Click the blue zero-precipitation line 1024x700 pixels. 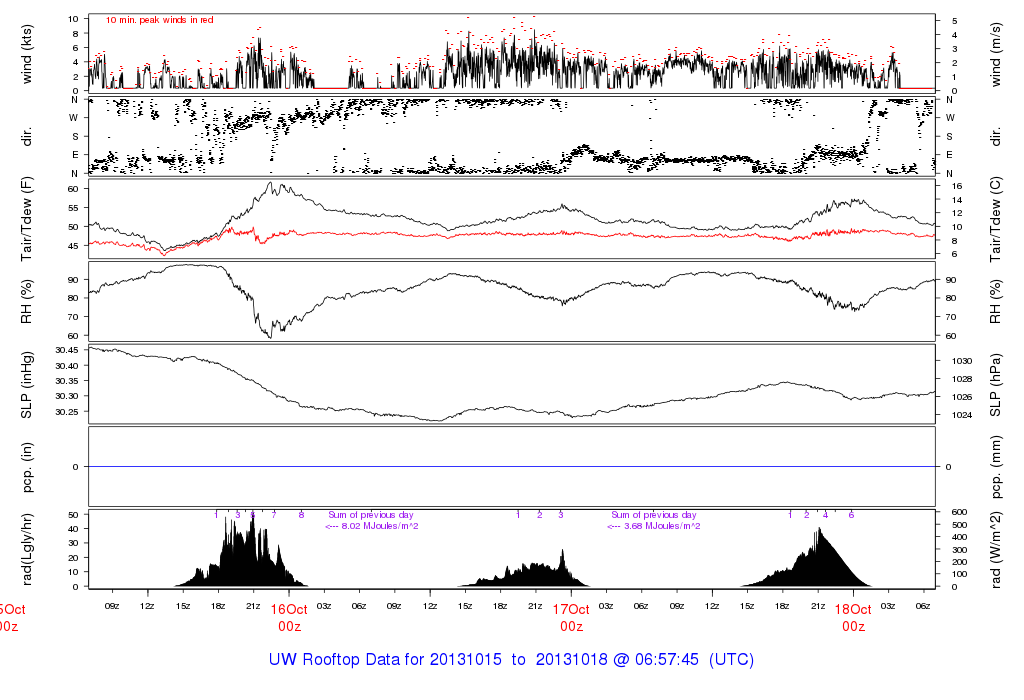(x=512, y=467)
